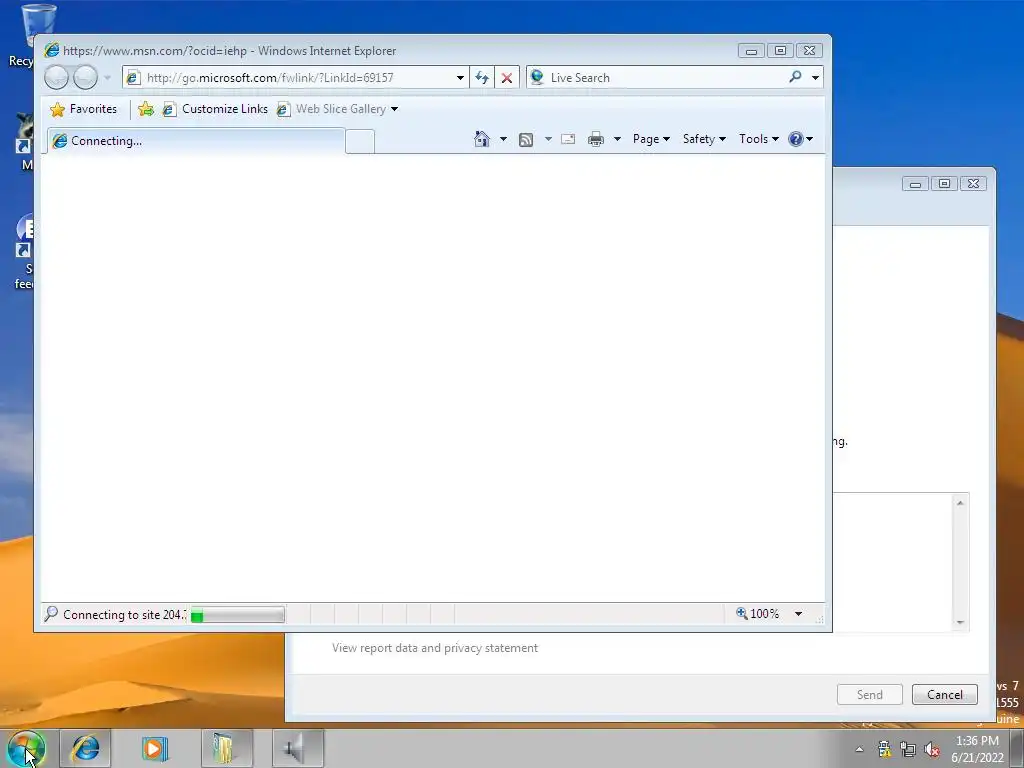Click the Read Mail envelope icon
1024x768 pixels.
tap(568, 139)
